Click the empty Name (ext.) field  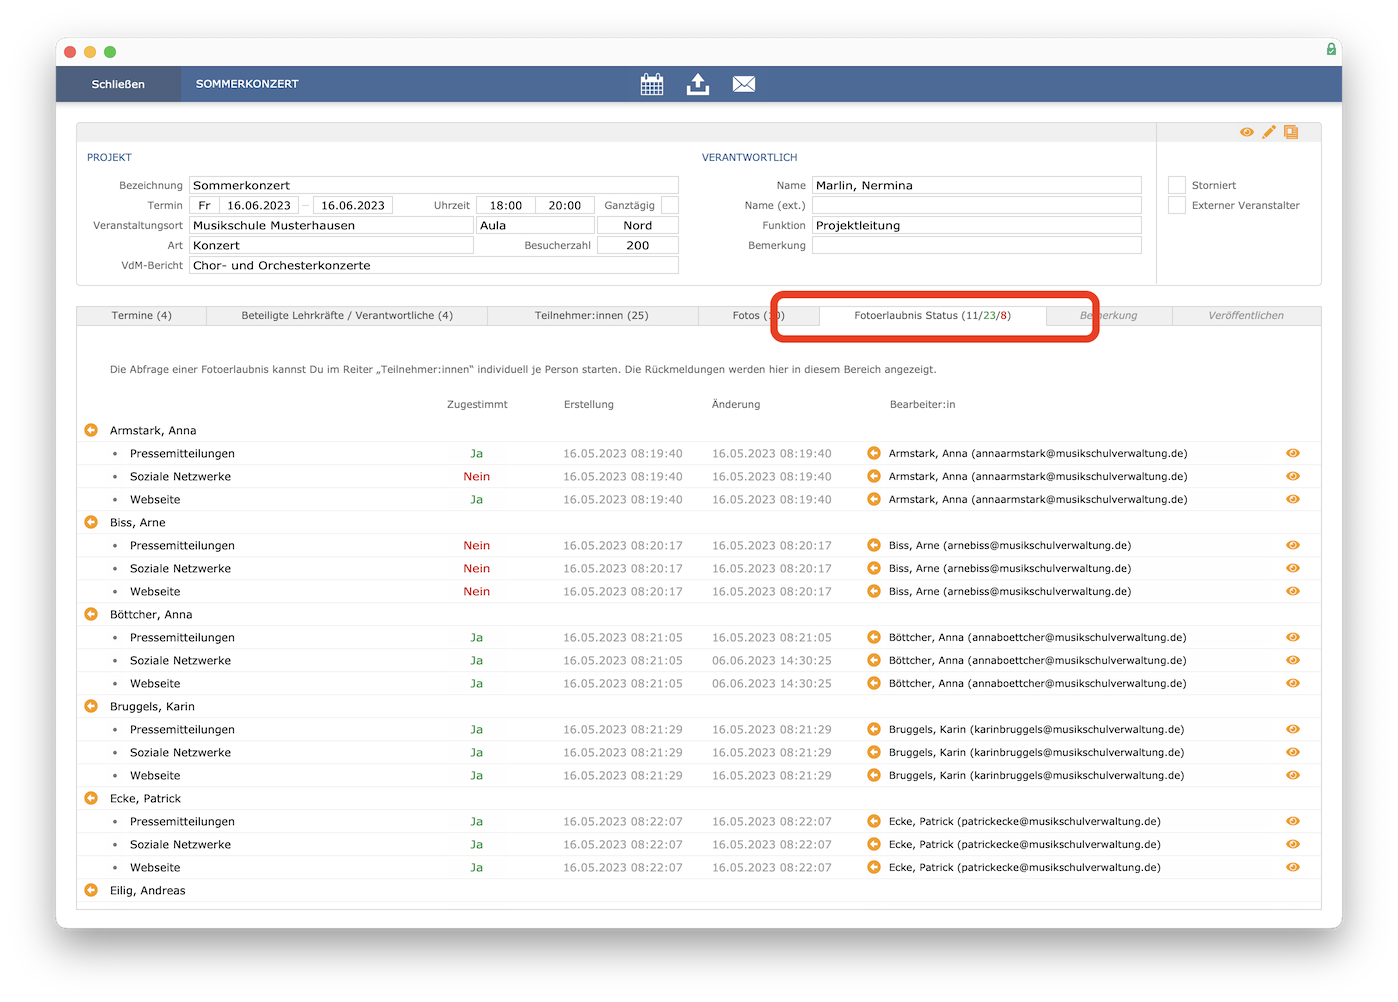tap(977, 205)
